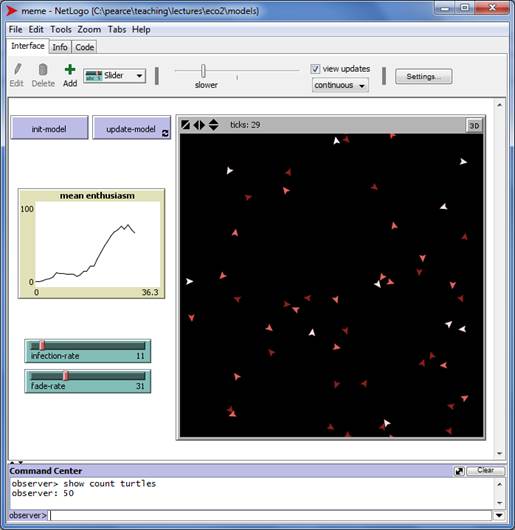Open the Tools menu
Image resolution: width=515 pixels, height=530 pixels.
[61, 30]
